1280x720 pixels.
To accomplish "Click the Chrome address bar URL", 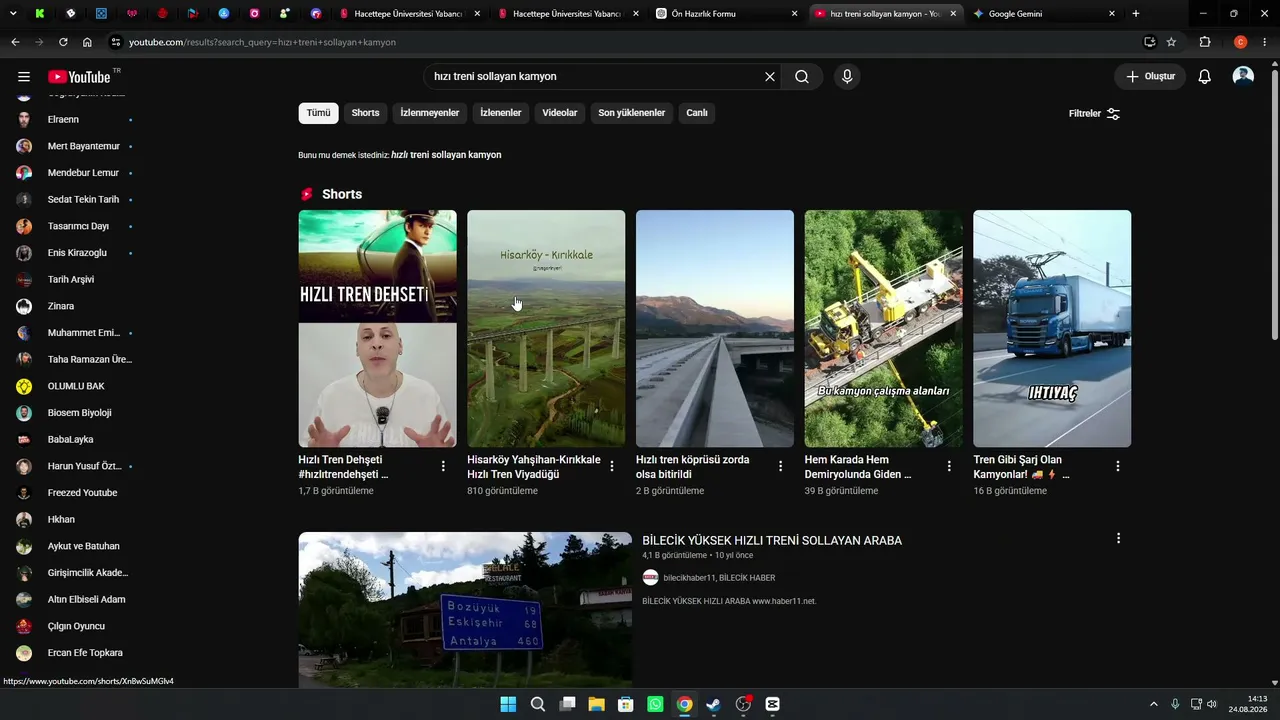I will pyautogui.click(x=262, y=42).
